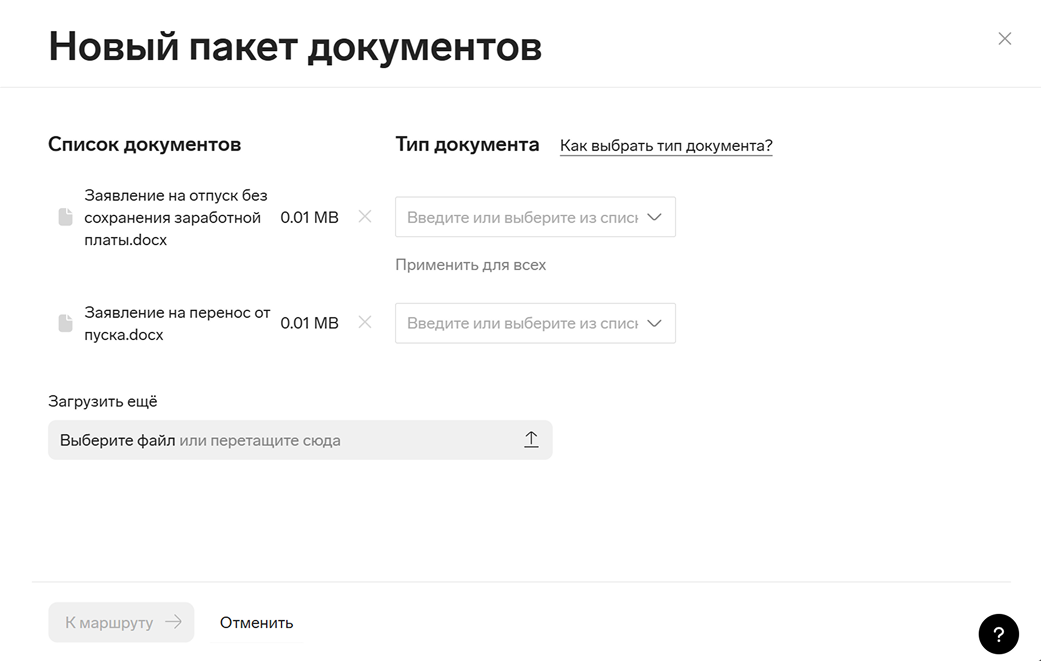Click Отменить button
1041x661 pixels.
coord(256,623)
